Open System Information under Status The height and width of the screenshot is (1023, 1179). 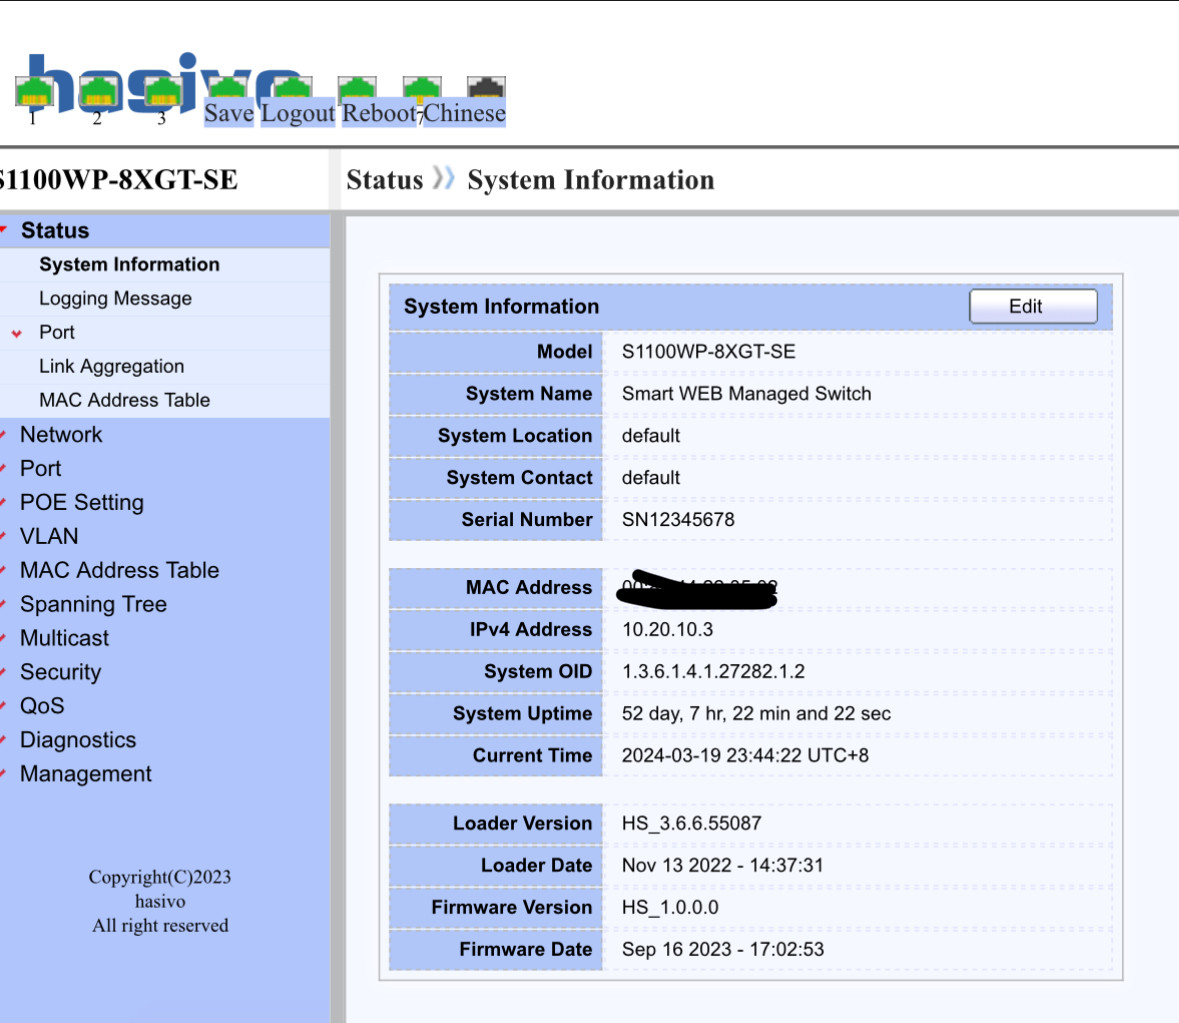129,265
